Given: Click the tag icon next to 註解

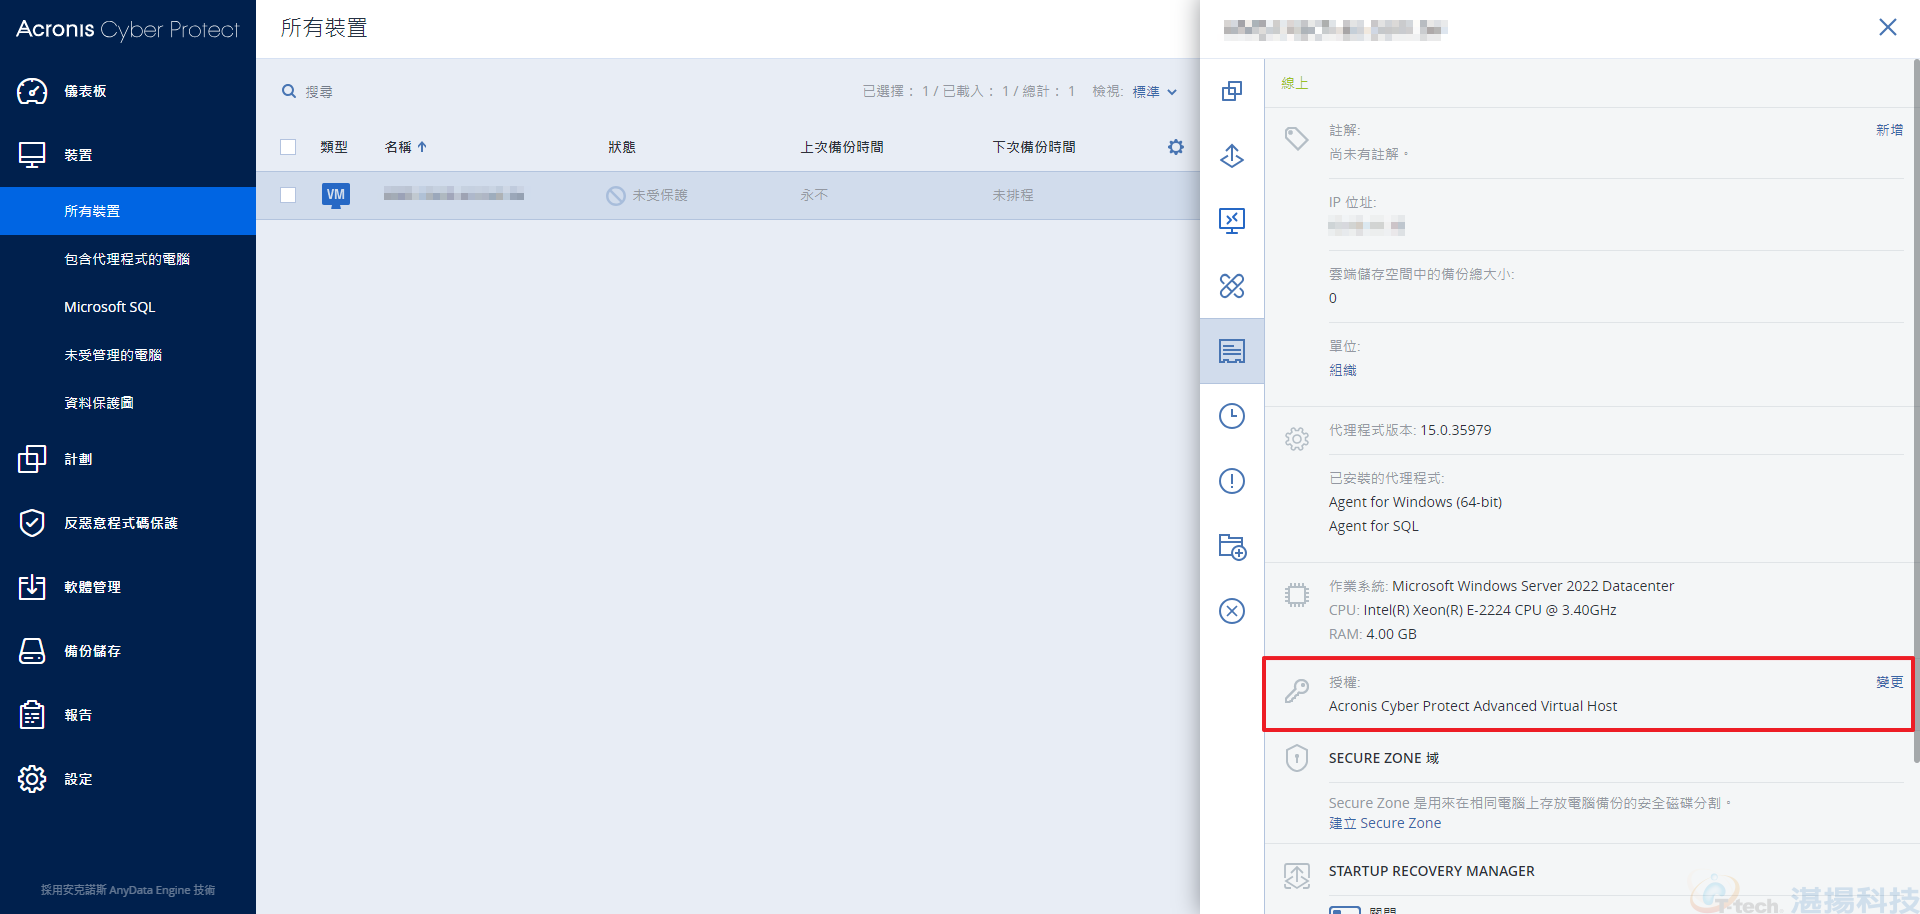Looking at the screenshot, I should pos(1297,138).
